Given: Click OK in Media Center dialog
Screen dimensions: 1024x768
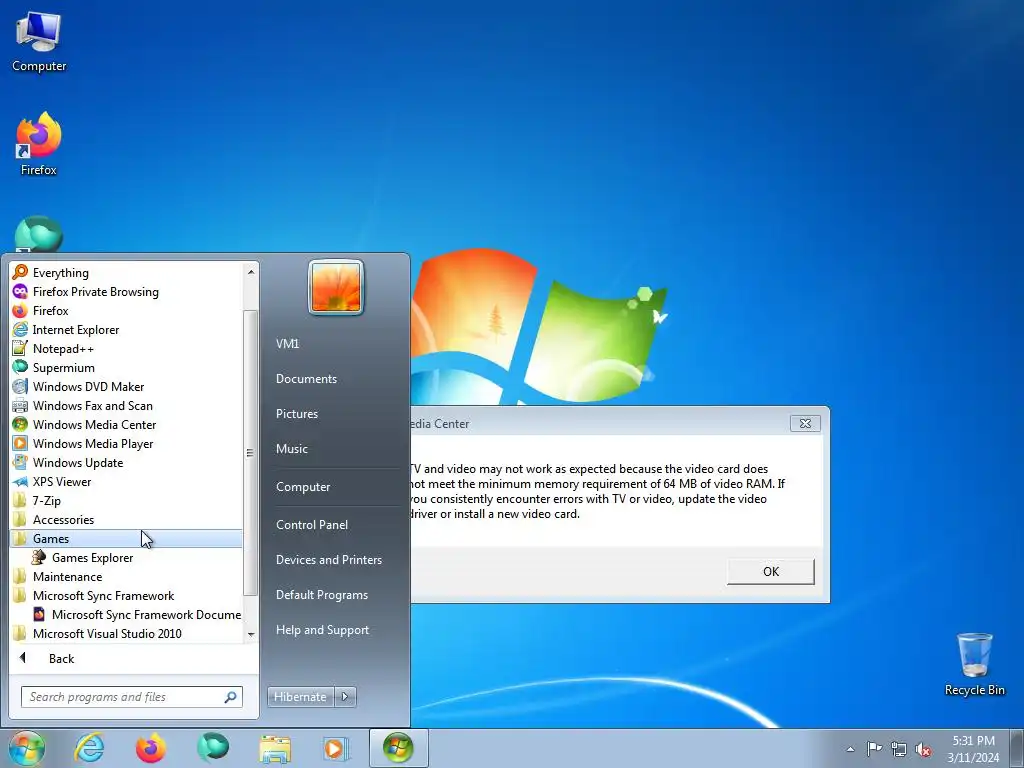Looking at the screenshot, I should 771,571.
